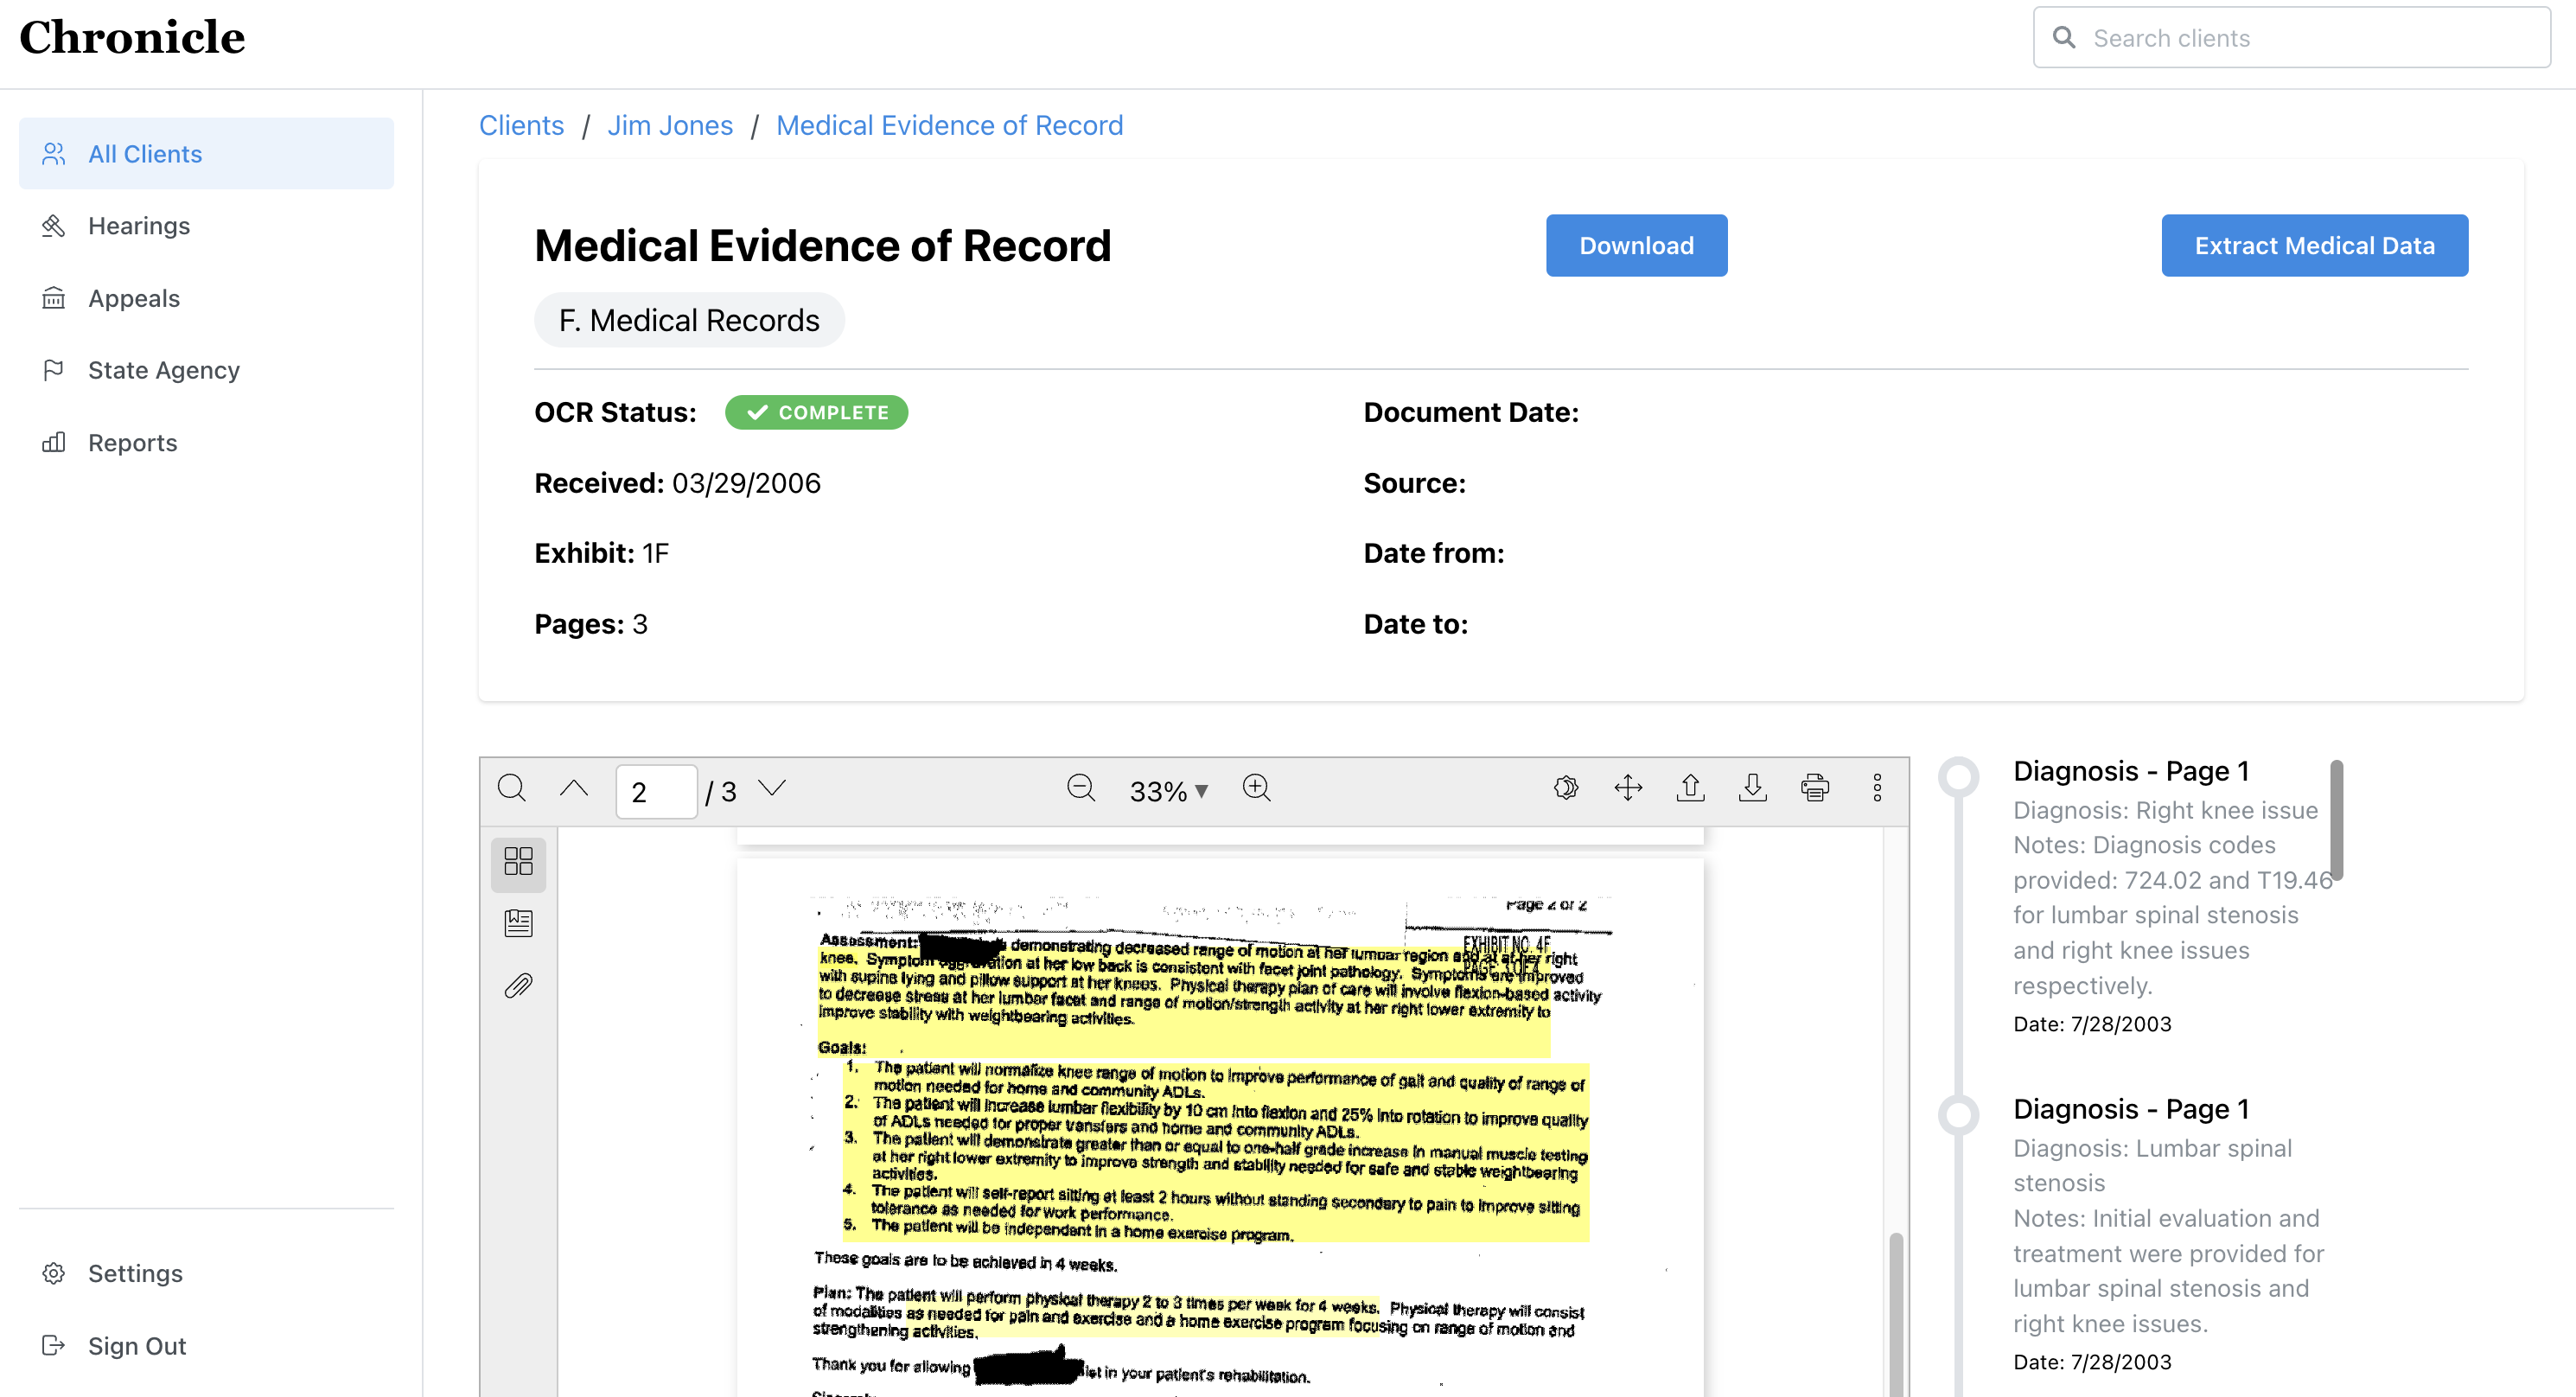
Task: Open the search tool in the PDF viewer
Action: click(511, 789)
